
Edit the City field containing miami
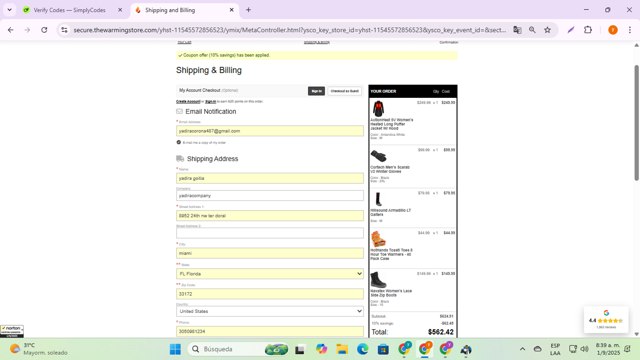point(270,253)
